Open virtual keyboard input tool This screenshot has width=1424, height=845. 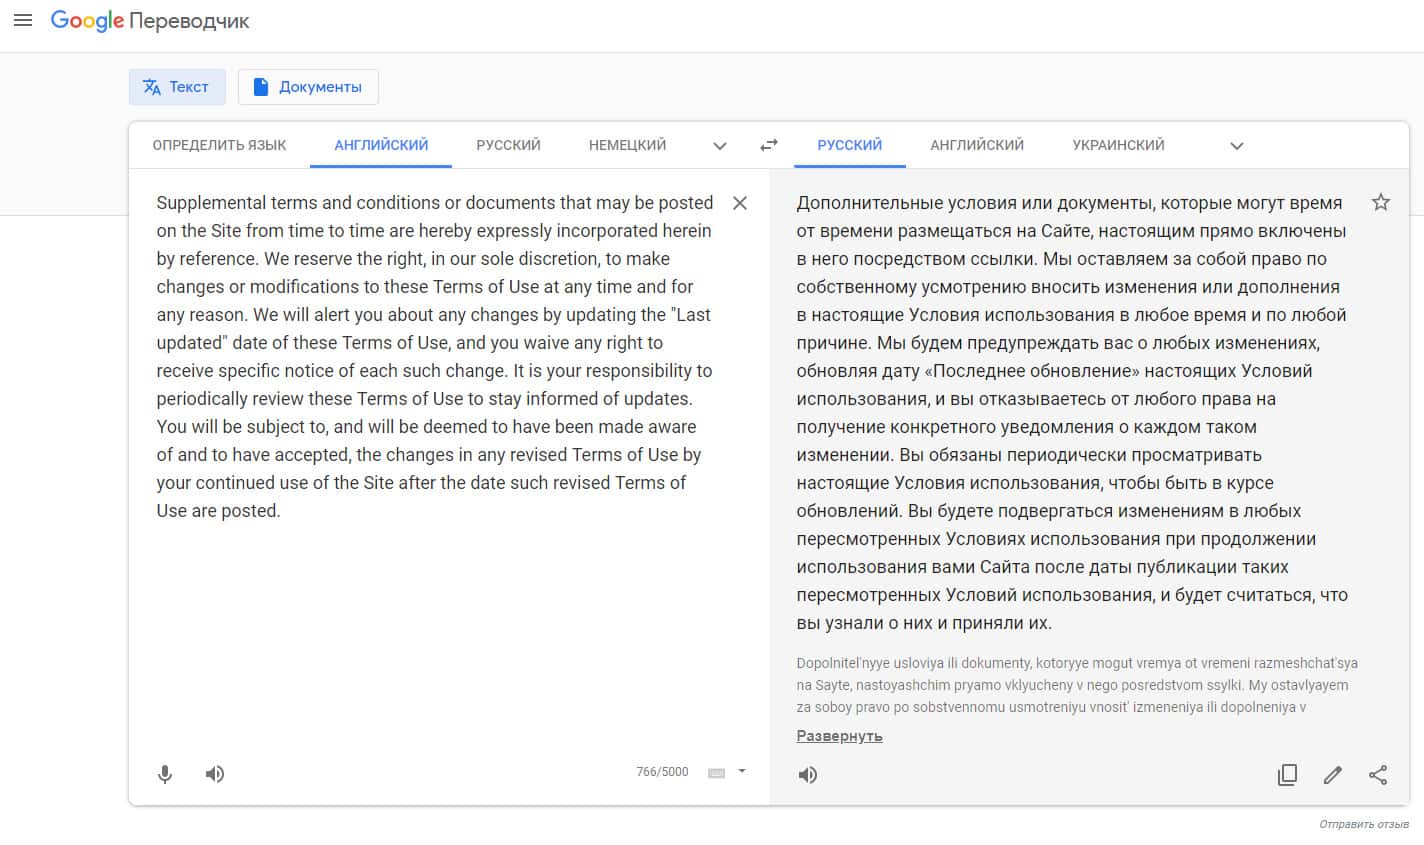click(x=716, y=772)
